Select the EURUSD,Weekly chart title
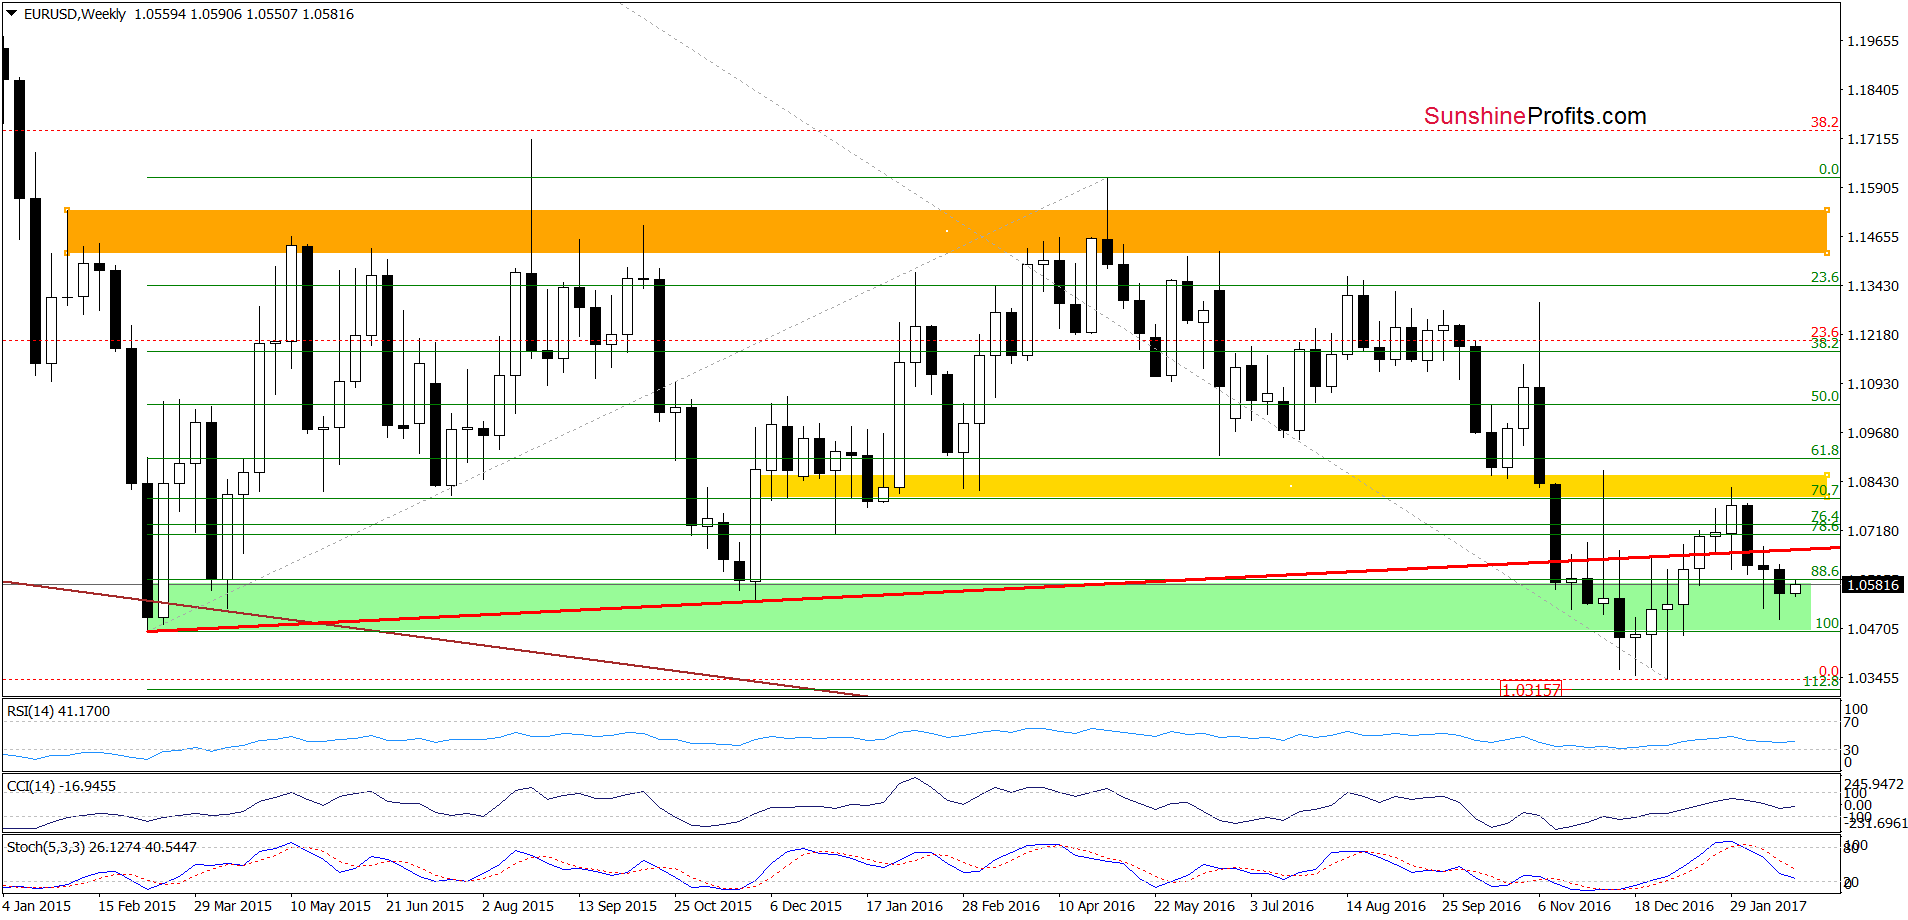1908x920 pixels. coord(75,14)
